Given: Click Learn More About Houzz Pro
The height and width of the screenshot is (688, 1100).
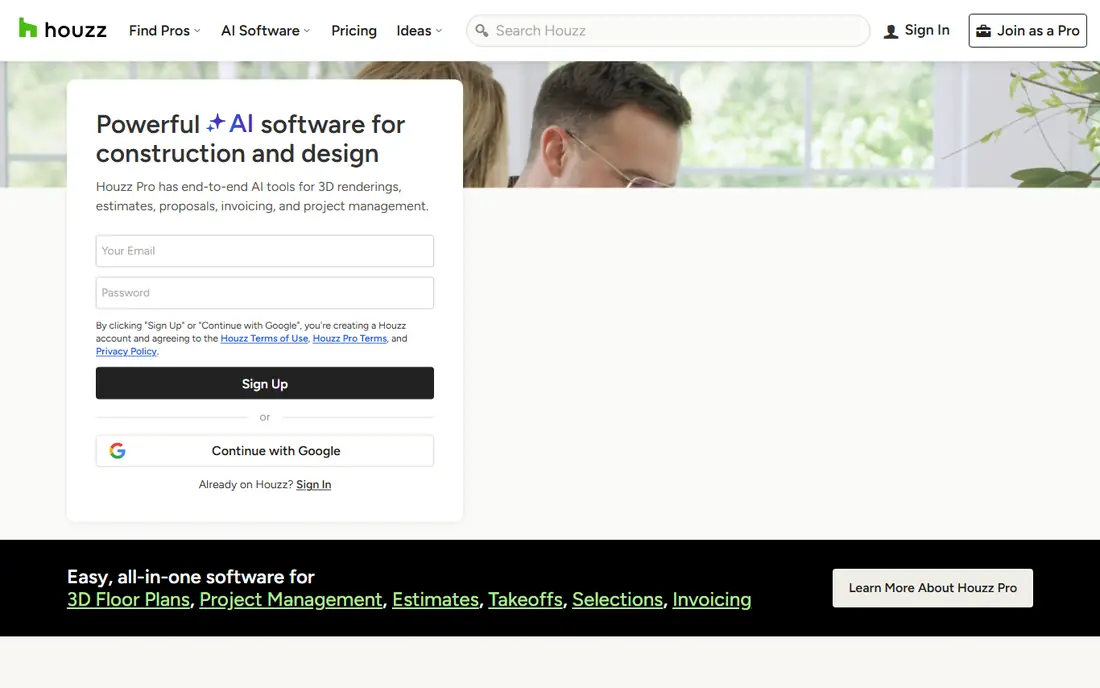Looking at the screenshot, I should 932,588.
